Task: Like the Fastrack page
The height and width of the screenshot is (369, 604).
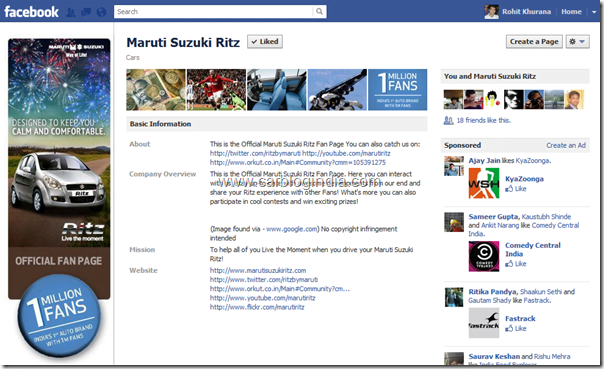Action: tap(516, 328)
